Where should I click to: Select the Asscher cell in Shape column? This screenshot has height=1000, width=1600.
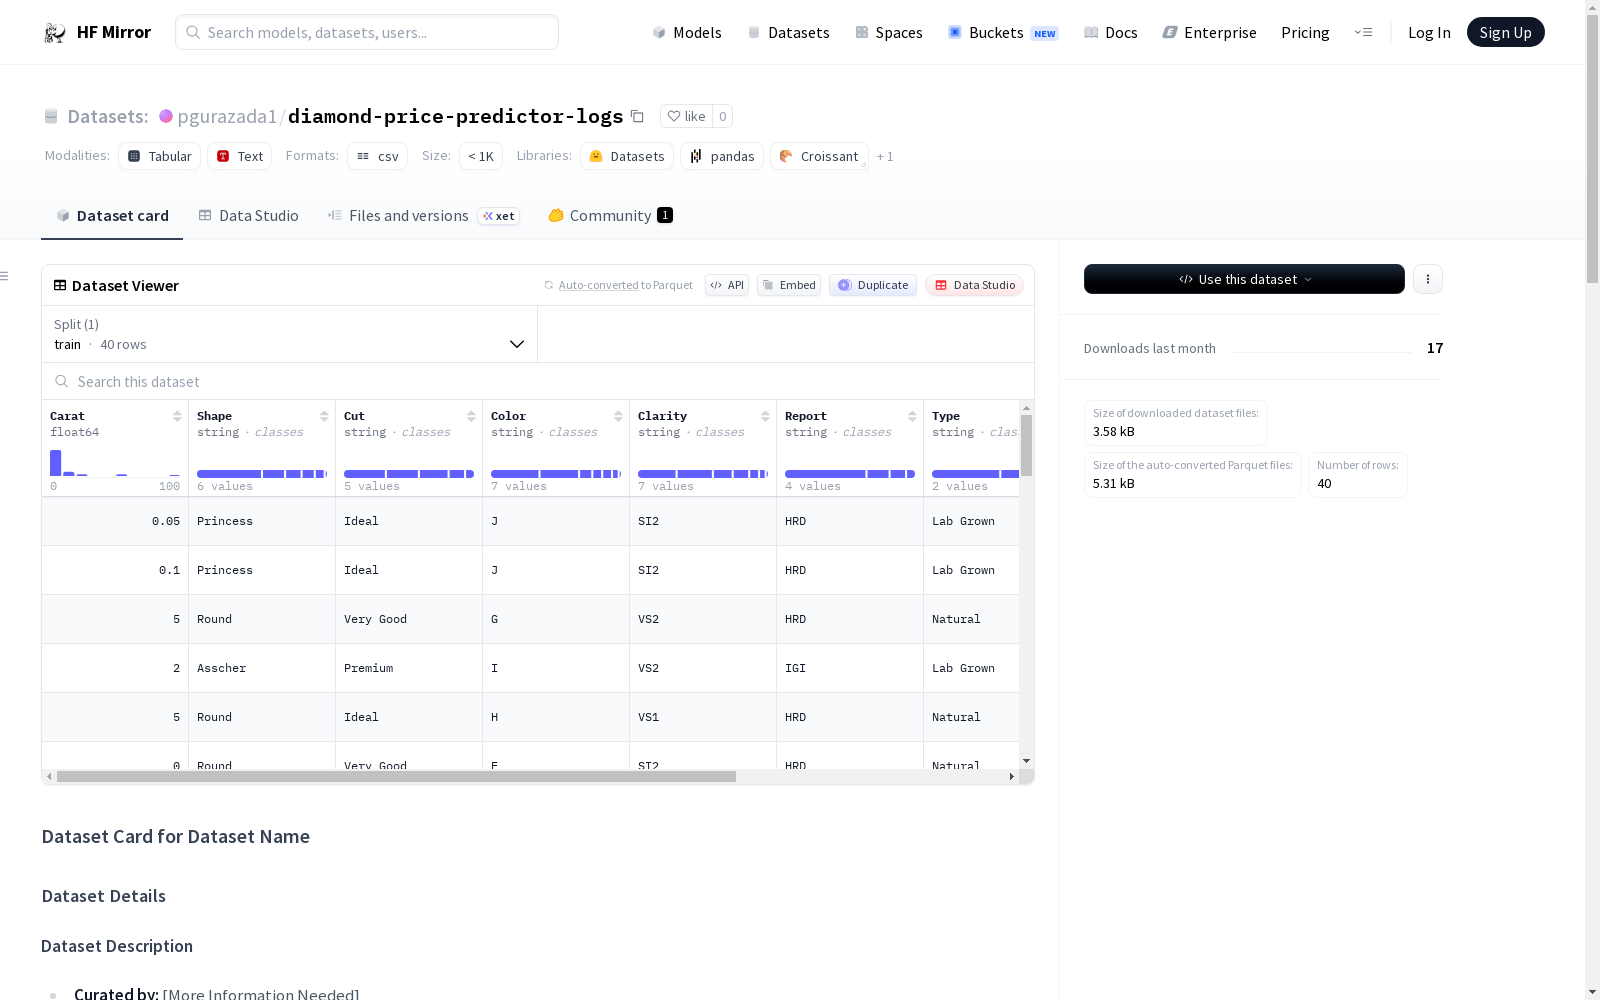262,668
